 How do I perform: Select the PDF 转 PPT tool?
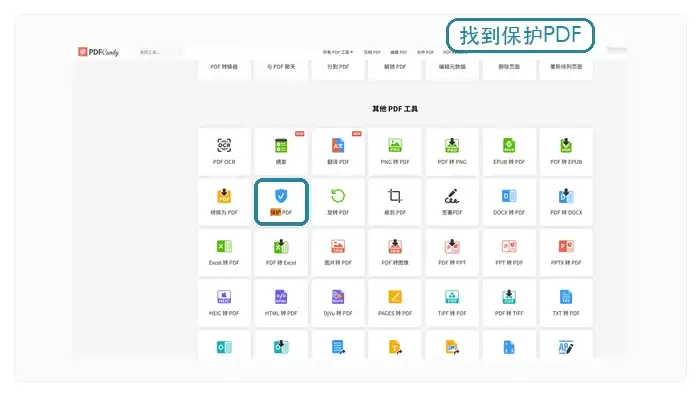coord(452,253)
